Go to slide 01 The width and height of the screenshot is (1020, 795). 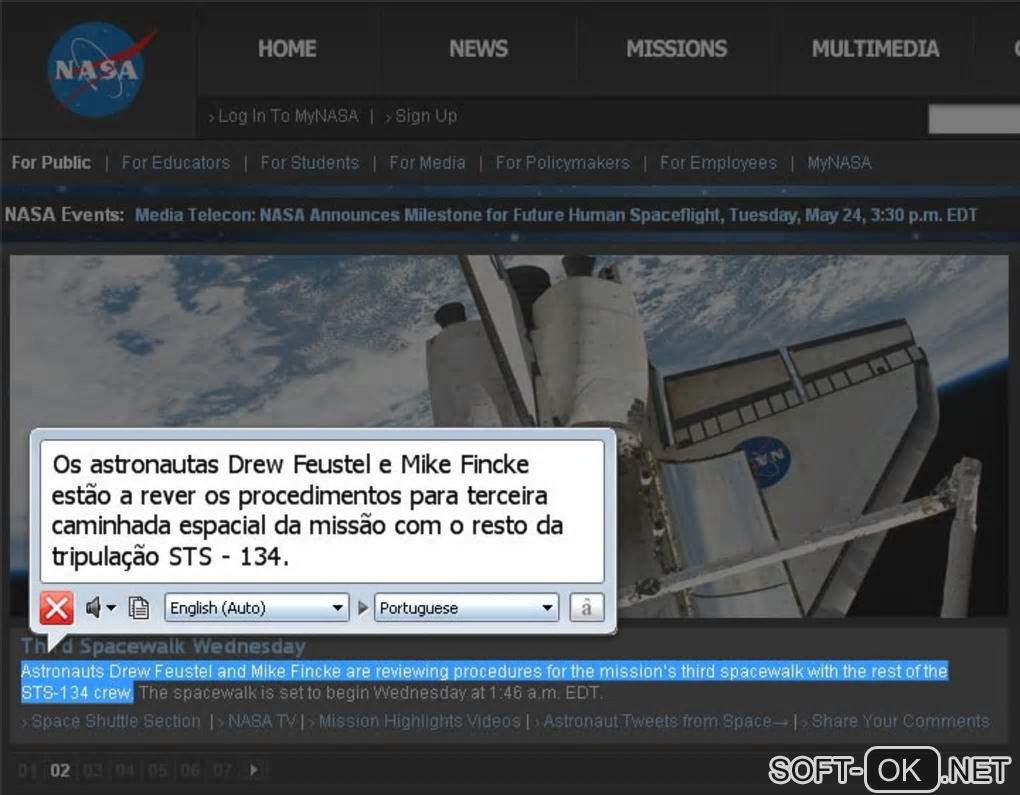tap(27, 771)
